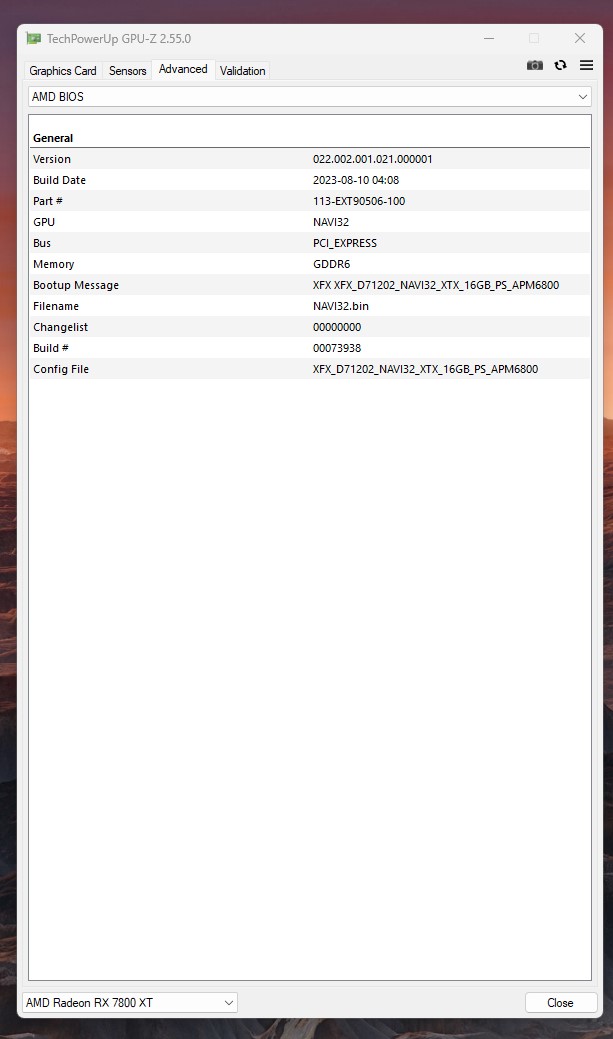Click version value 022.002.001.021.000001
Viewport: 613px width, 1039px height.
pyautogui.click(x=372, y=159)
